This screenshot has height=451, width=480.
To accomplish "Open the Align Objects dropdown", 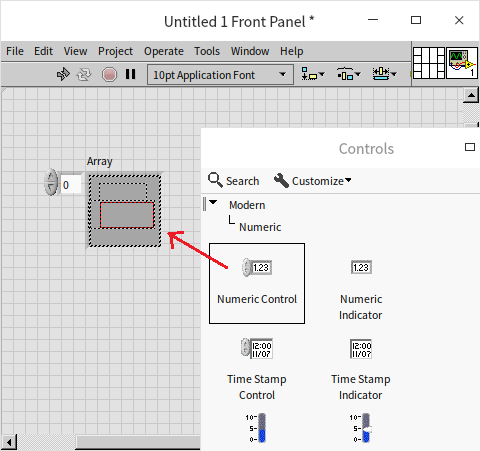I will coord(313,74).
